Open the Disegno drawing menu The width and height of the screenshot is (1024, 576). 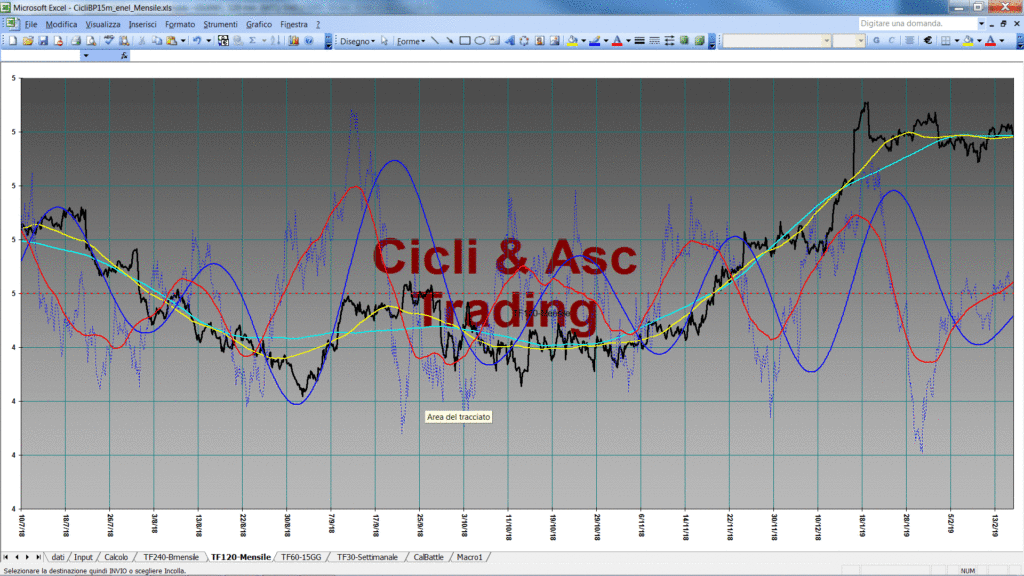pyautogui.click(x=357, y=41)
